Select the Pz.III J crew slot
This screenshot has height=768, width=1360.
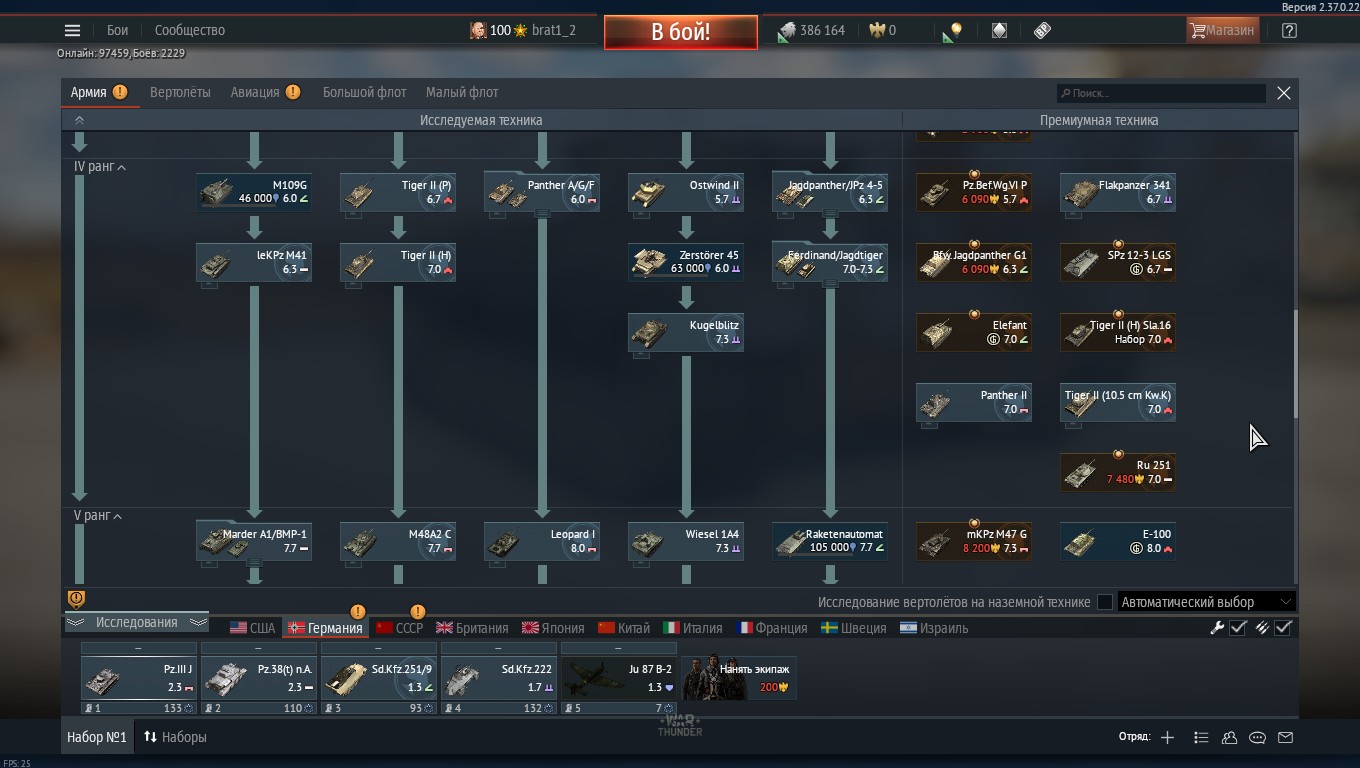pyautogui.click(x=138, y=678)
